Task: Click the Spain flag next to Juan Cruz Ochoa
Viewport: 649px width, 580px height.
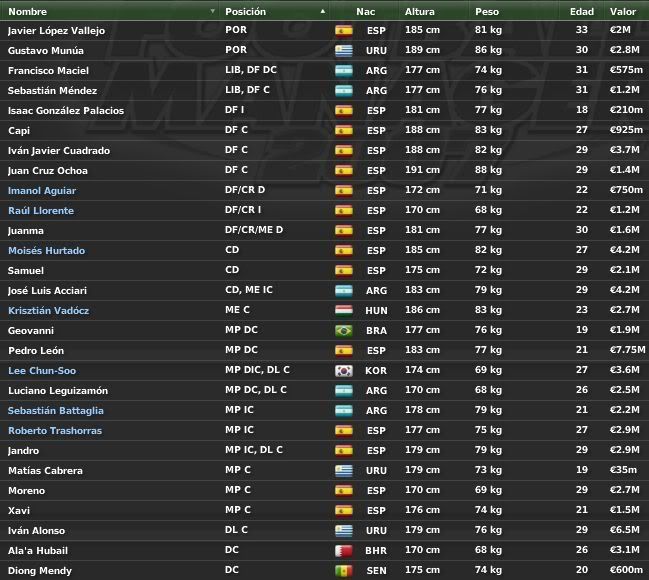Action: [344, 171]
